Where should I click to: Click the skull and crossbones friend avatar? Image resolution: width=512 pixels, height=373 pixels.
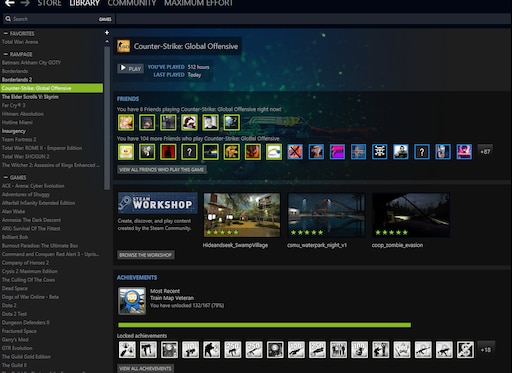pos(380,152)
